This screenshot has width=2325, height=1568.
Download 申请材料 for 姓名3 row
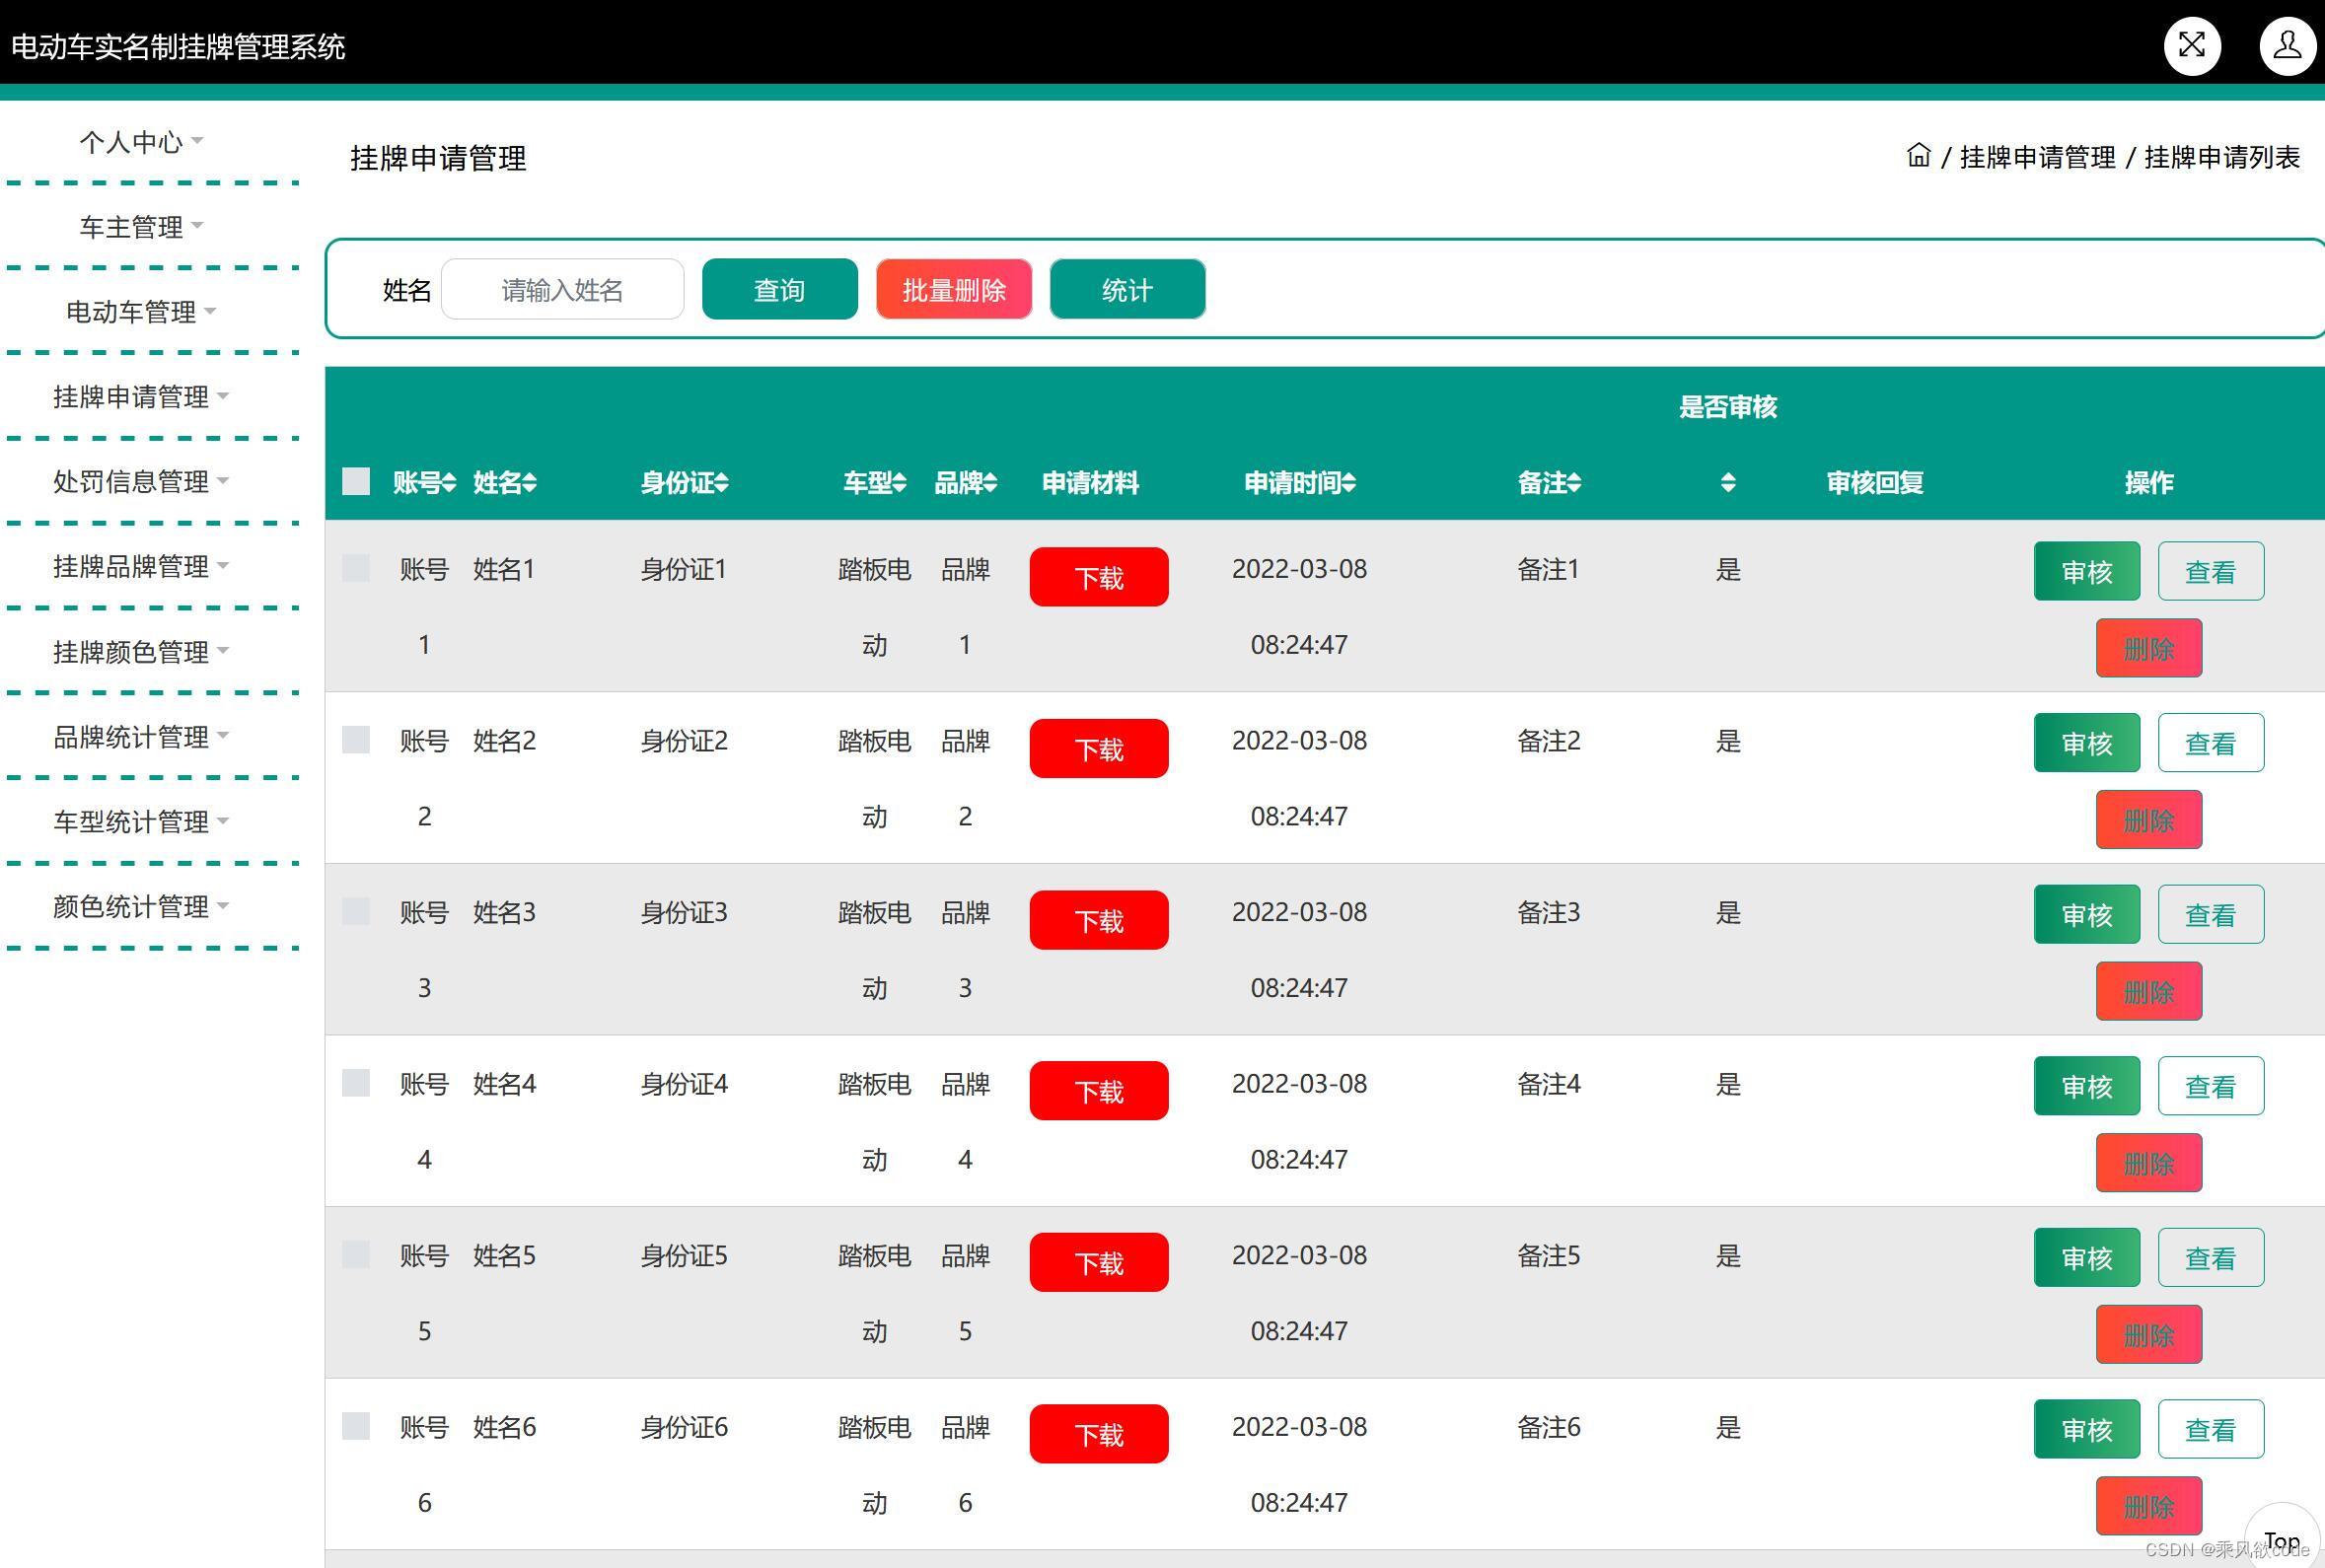(x=1098, y=920)
